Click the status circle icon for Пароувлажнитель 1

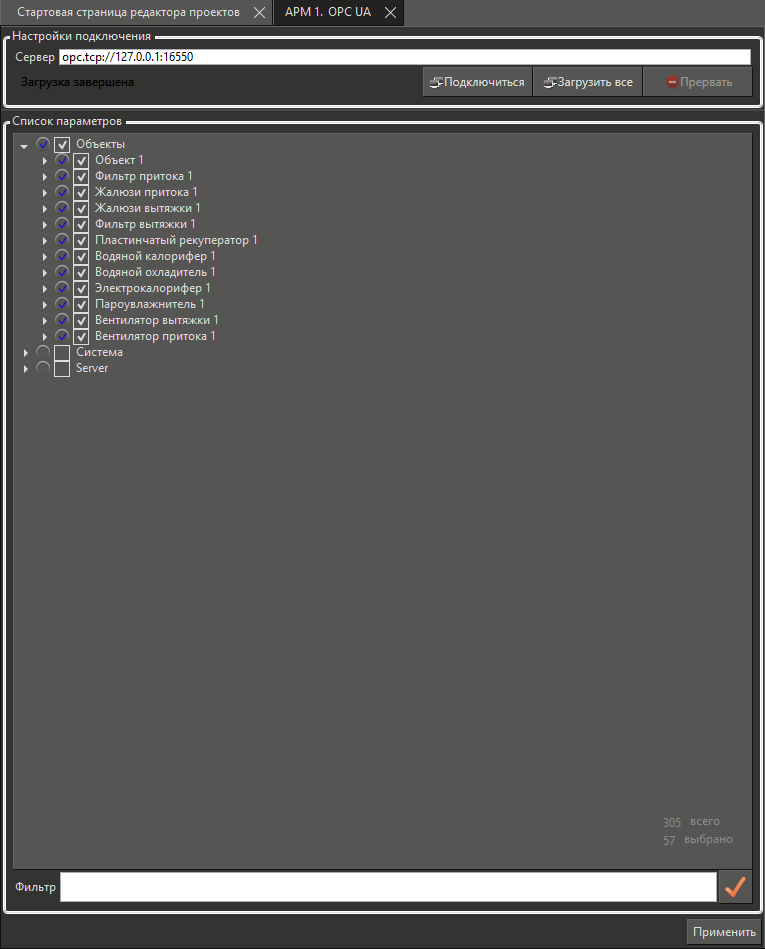[x=62, y=304]
